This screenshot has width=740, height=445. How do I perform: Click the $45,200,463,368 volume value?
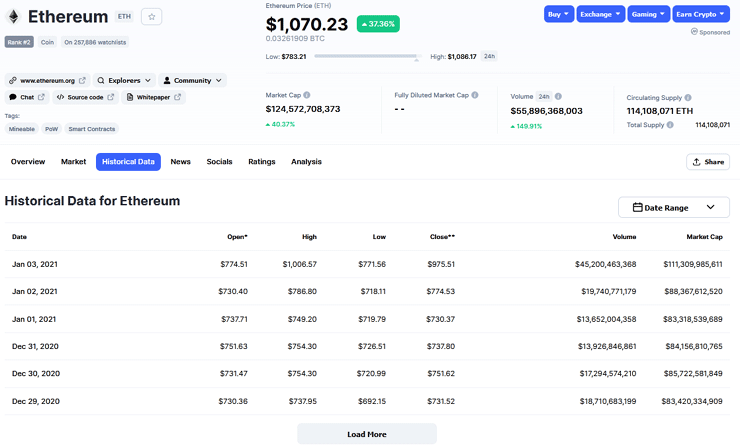(605, 264)
